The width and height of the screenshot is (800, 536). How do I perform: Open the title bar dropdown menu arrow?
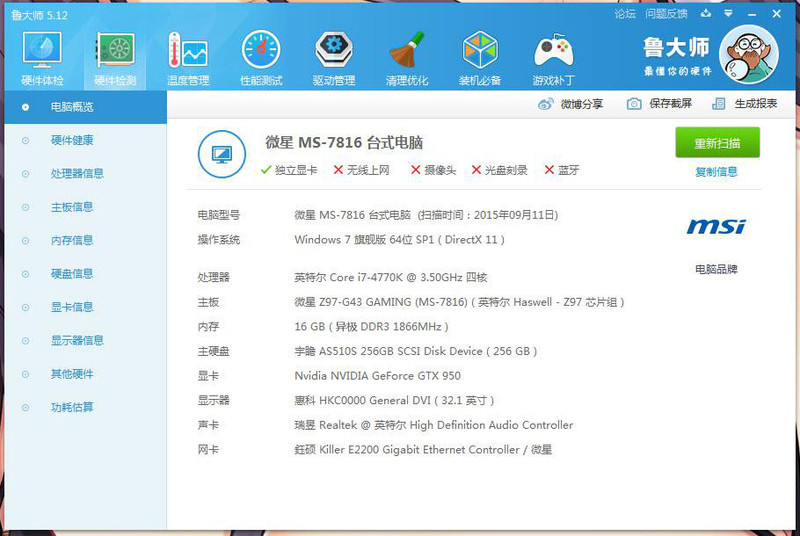pos(729,14)
